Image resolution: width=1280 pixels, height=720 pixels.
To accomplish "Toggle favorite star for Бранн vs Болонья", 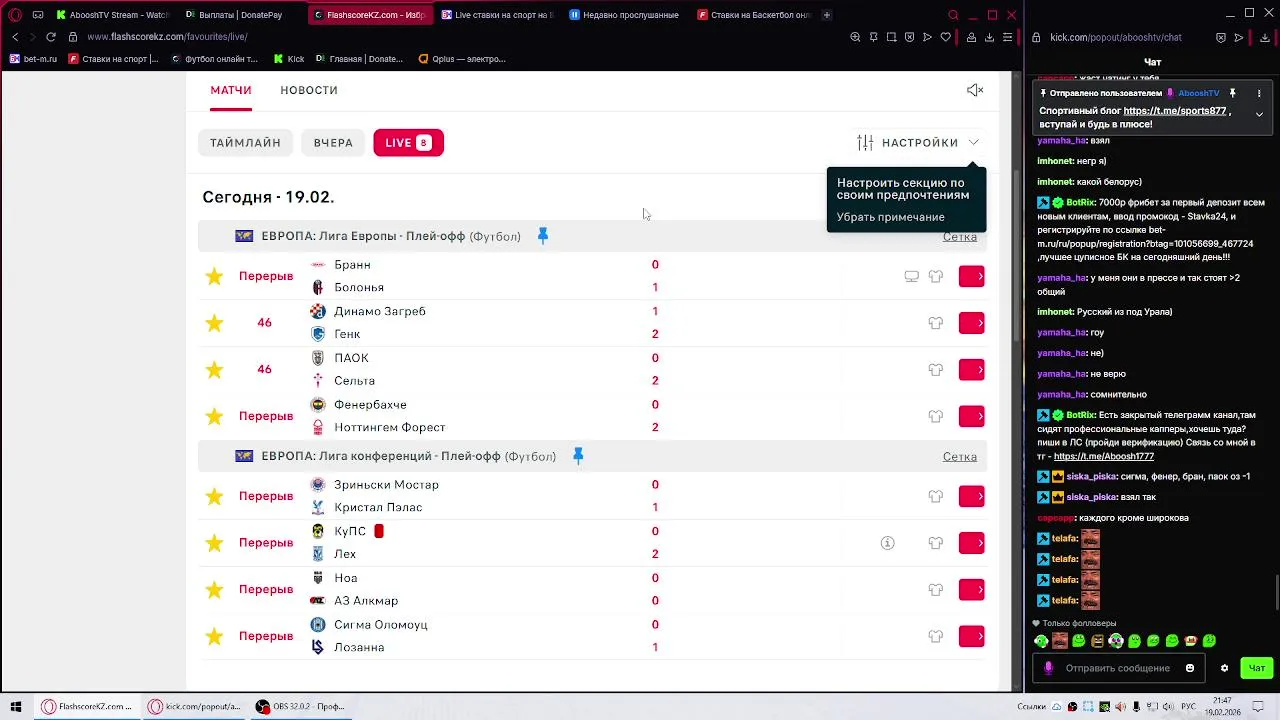I will (x=214, y=276).
